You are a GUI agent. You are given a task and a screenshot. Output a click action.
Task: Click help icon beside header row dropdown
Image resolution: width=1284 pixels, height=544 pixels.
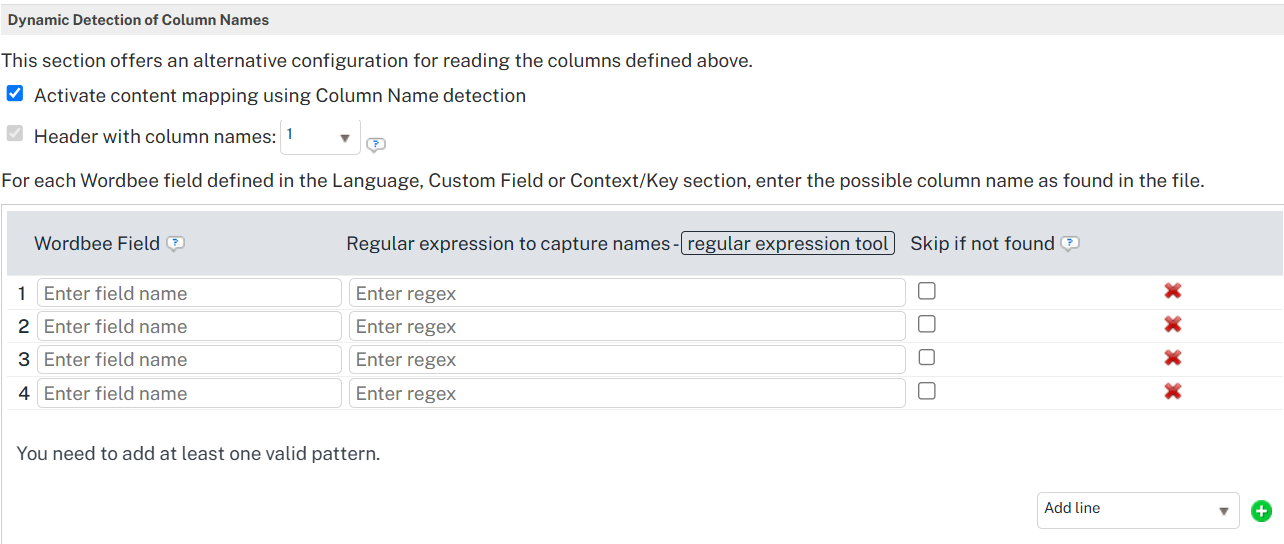(x=375, y=144)
